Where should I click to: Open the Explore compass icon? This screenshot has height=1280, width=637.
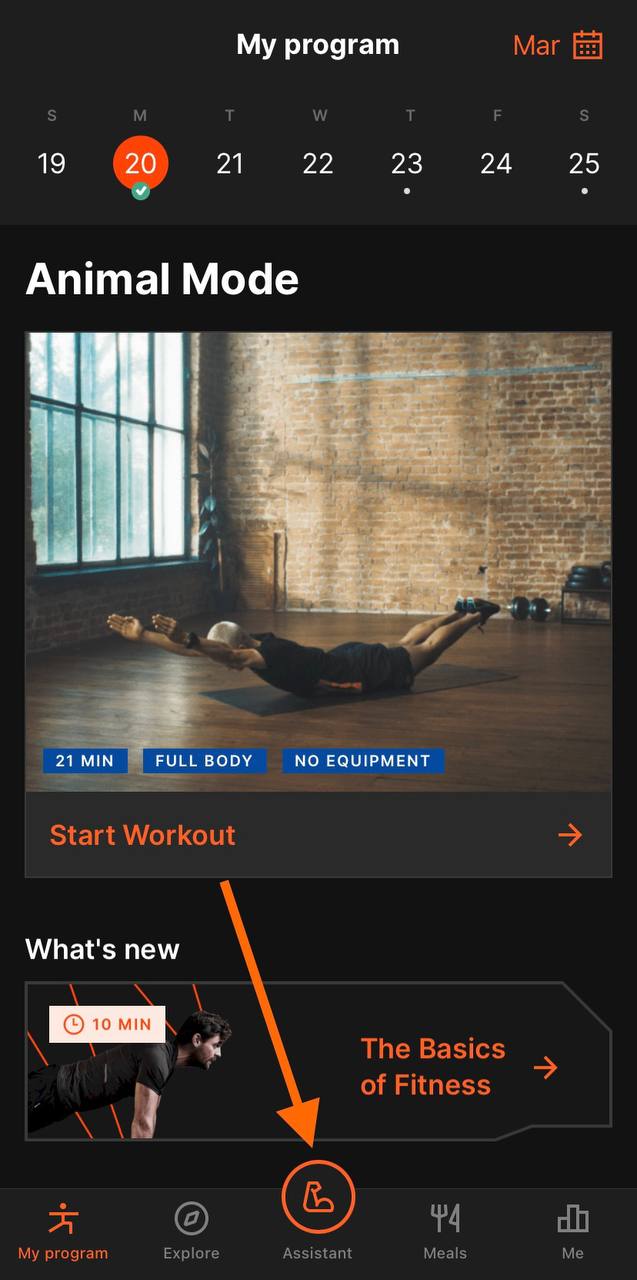(191, 1218)
